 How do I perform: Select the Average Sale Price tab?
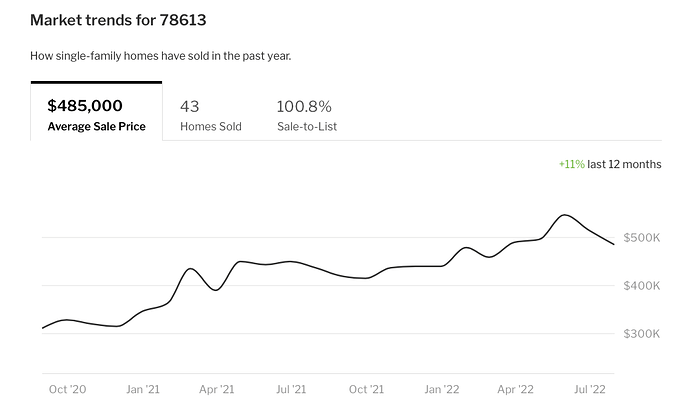(96, 115)
